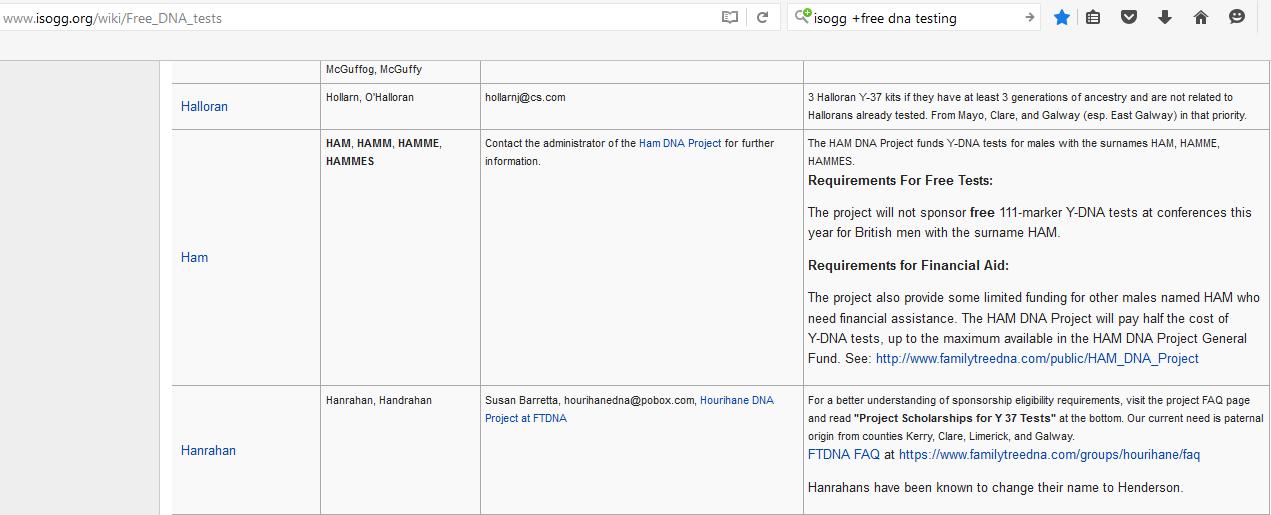This screenshot has width=1271, height=515.
Task: Follow the Ham DNA Project link
Action: (x=680, y=143)
